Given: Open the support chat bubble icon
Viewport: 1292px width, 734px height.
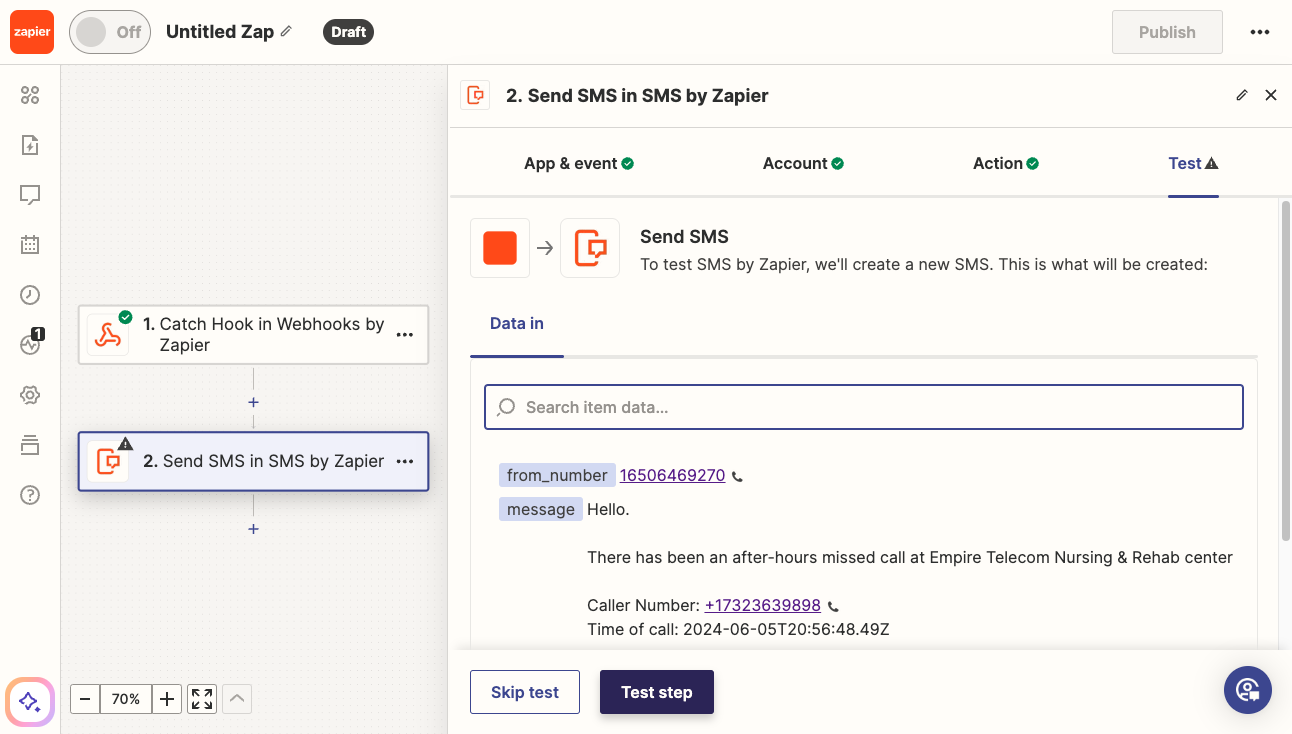Looking at the screenshot, I should pyautogui.click(x=1248, y=690).
